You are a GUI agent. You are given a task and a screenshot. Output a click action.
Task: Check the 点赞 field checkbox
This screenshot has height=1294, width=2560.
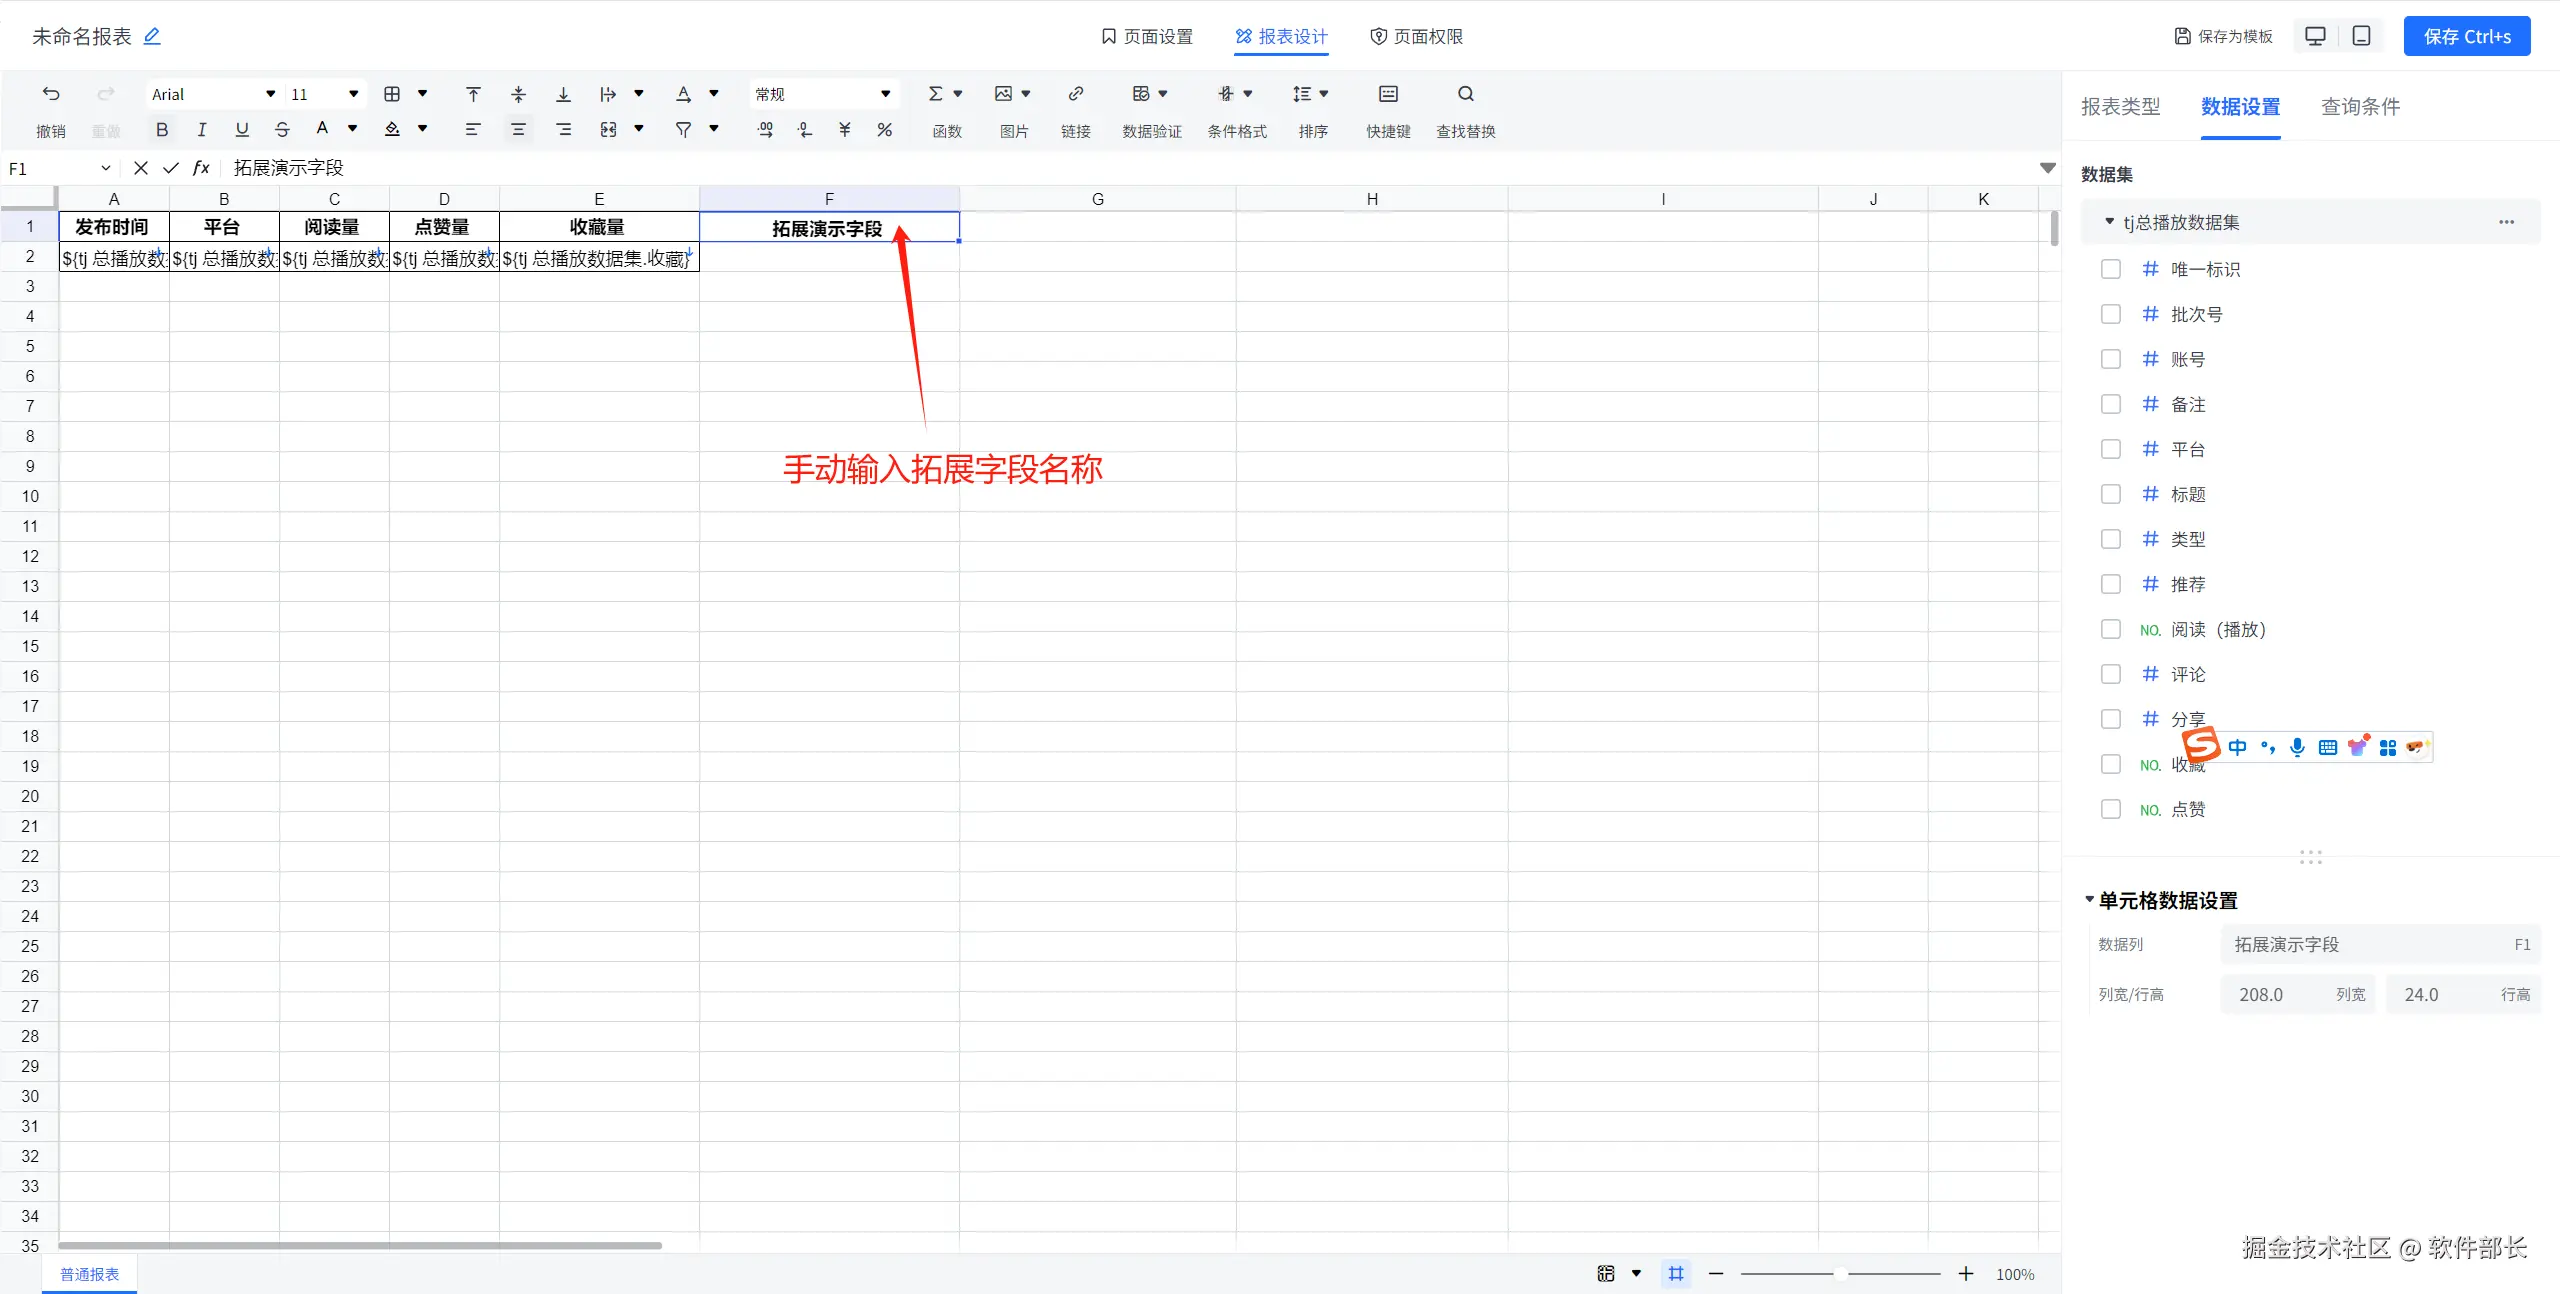[x=2111, y=809]
